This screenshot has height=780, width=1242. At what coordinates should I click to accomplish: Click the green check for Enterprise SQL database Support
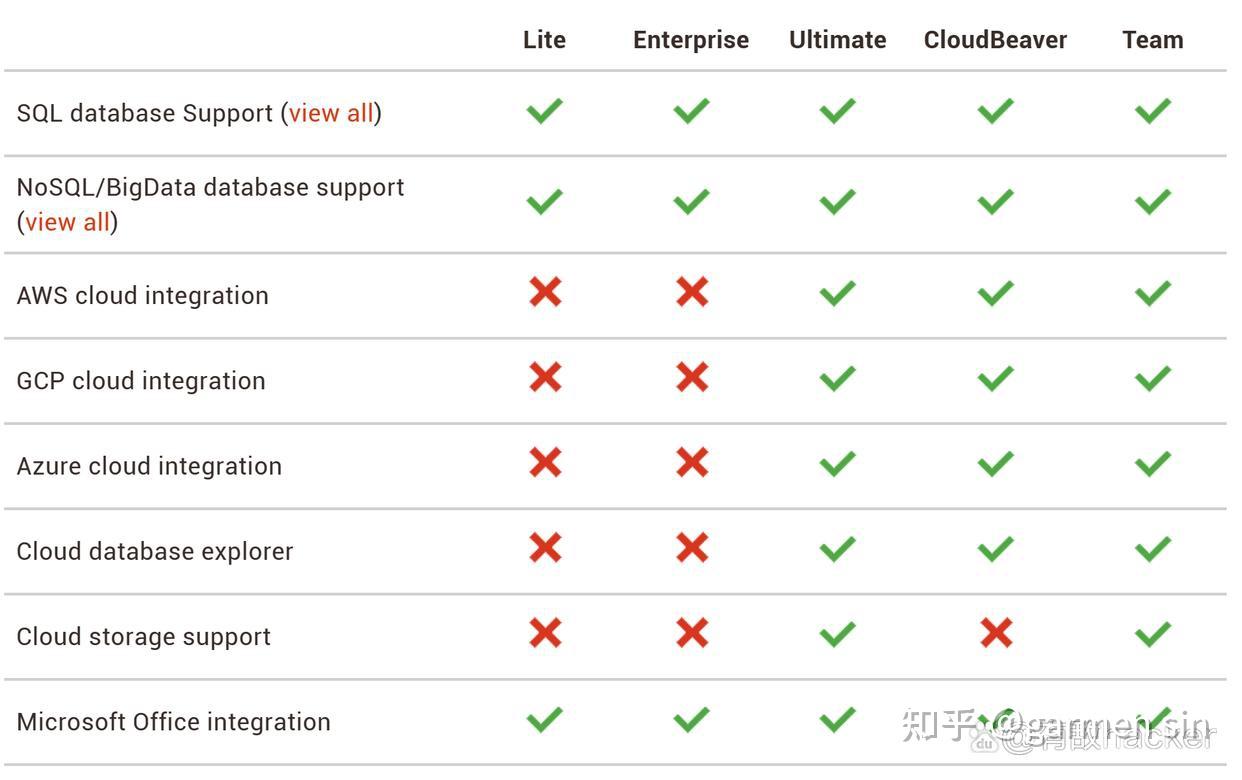pyautogui.click(x=691, y=110)
